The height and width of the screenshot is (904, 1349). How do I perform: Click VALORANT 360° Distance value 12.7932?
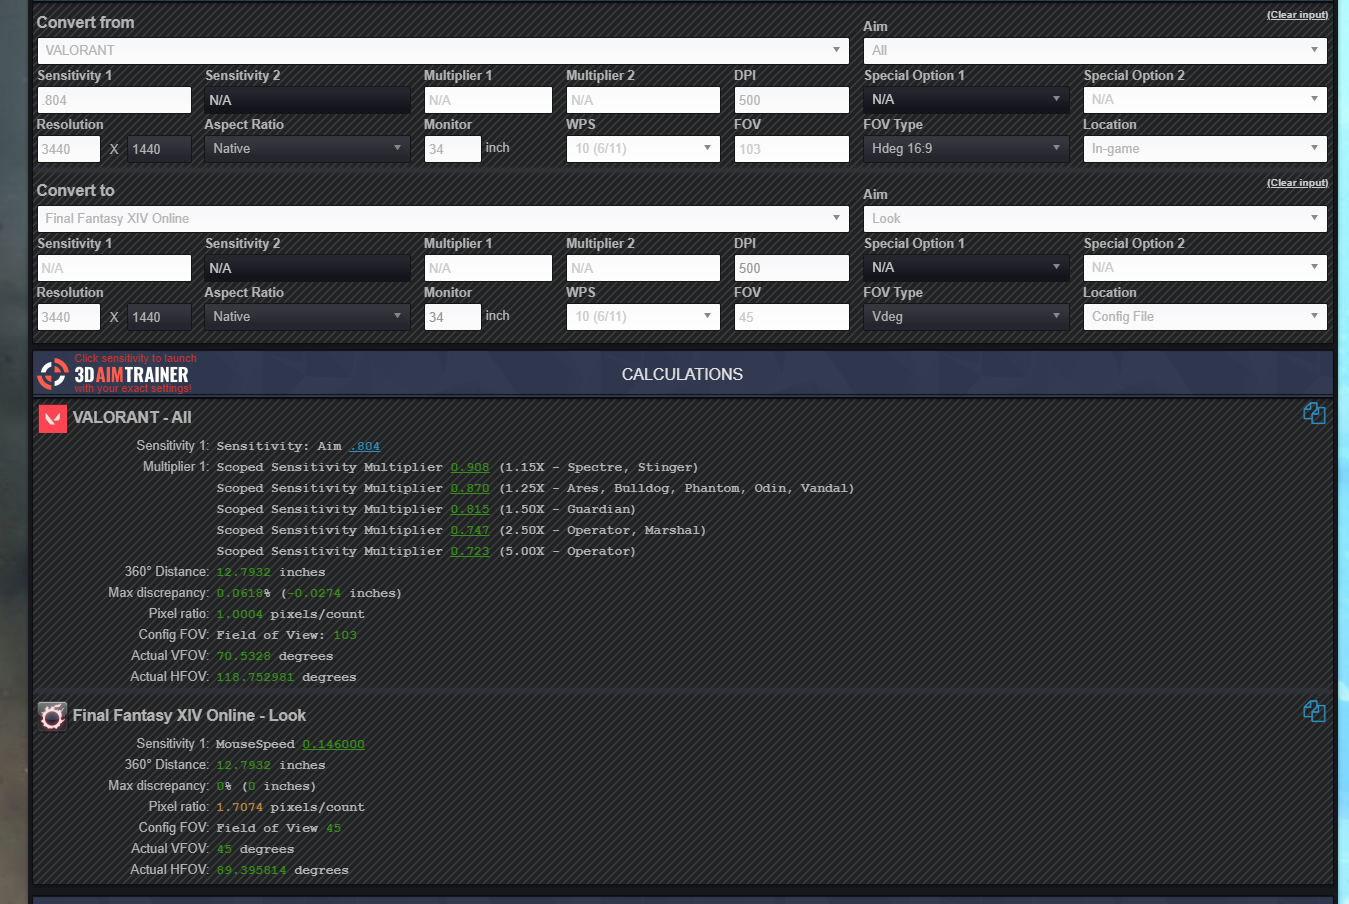[x=243, y=572]
